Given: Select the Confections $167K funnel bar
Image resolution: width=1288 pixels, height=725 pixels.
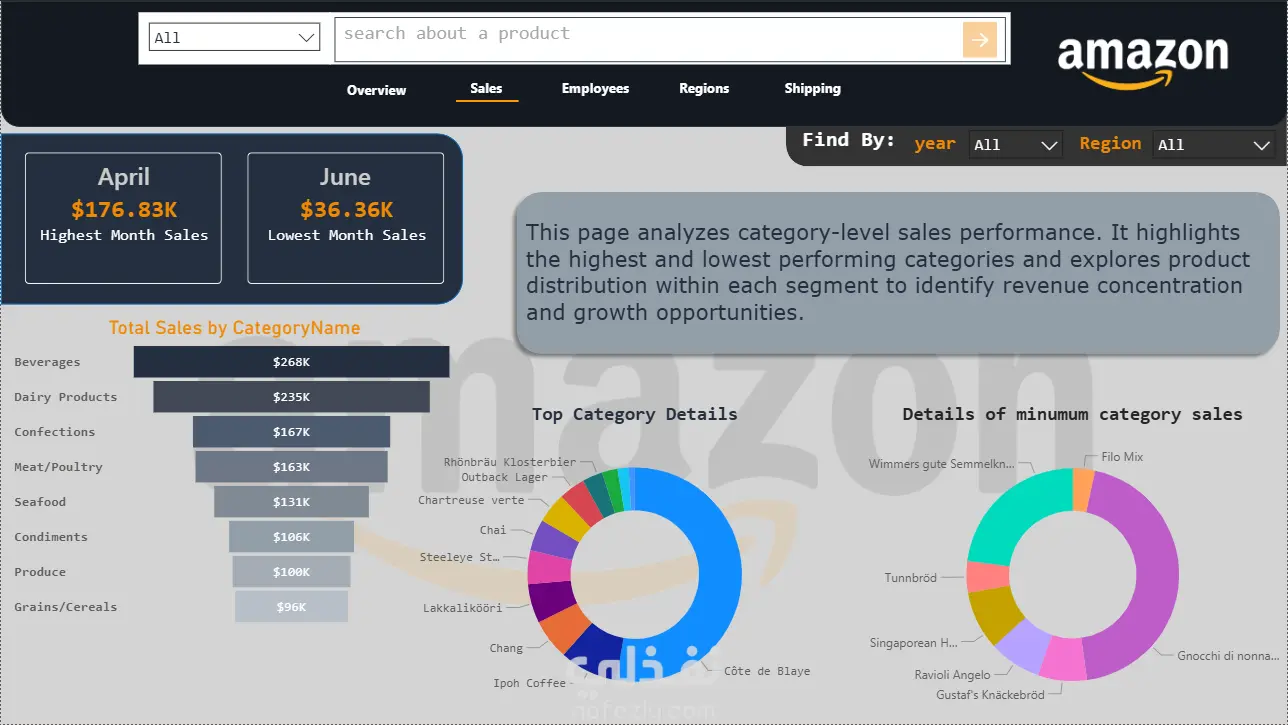Looking at the screenshot, I should pyautogui.click(x=291, y=432).
